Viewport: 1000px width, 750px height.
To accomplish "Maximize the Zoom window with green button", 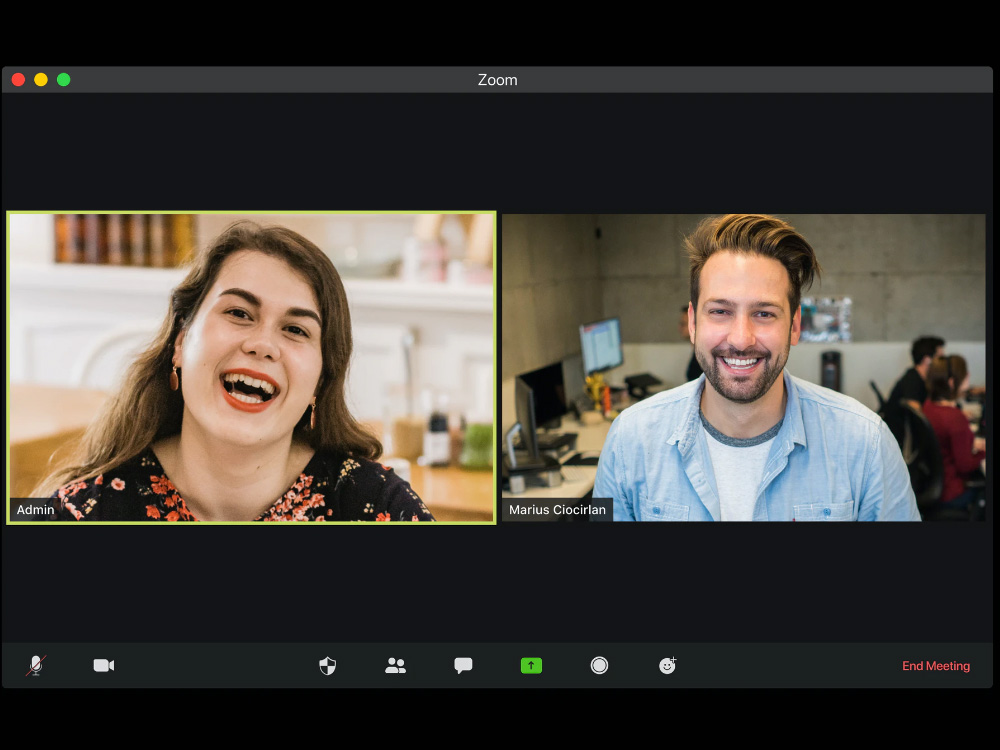I will point(64,80).
